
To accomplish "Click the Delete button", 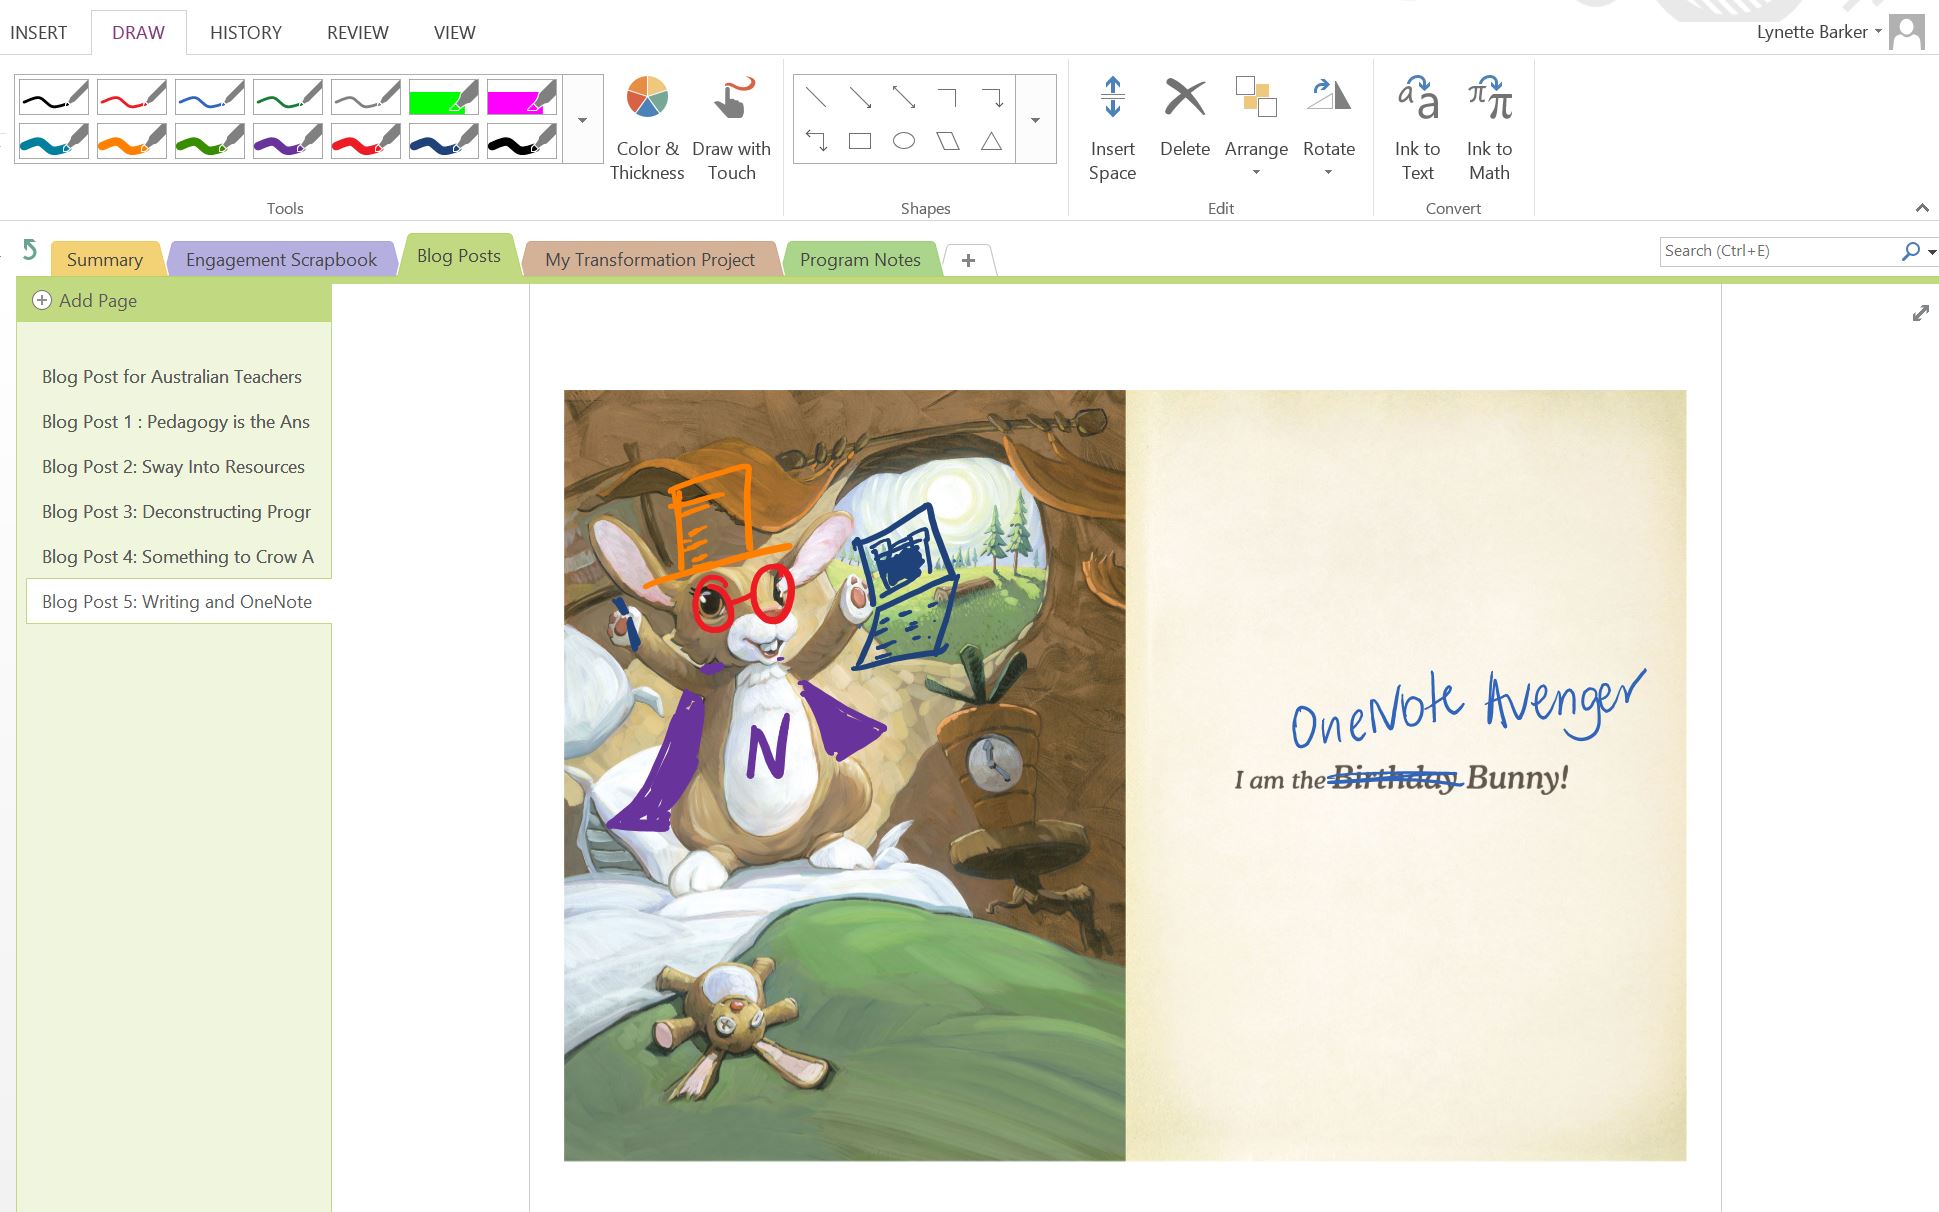I will click(x=1185, y=118).
